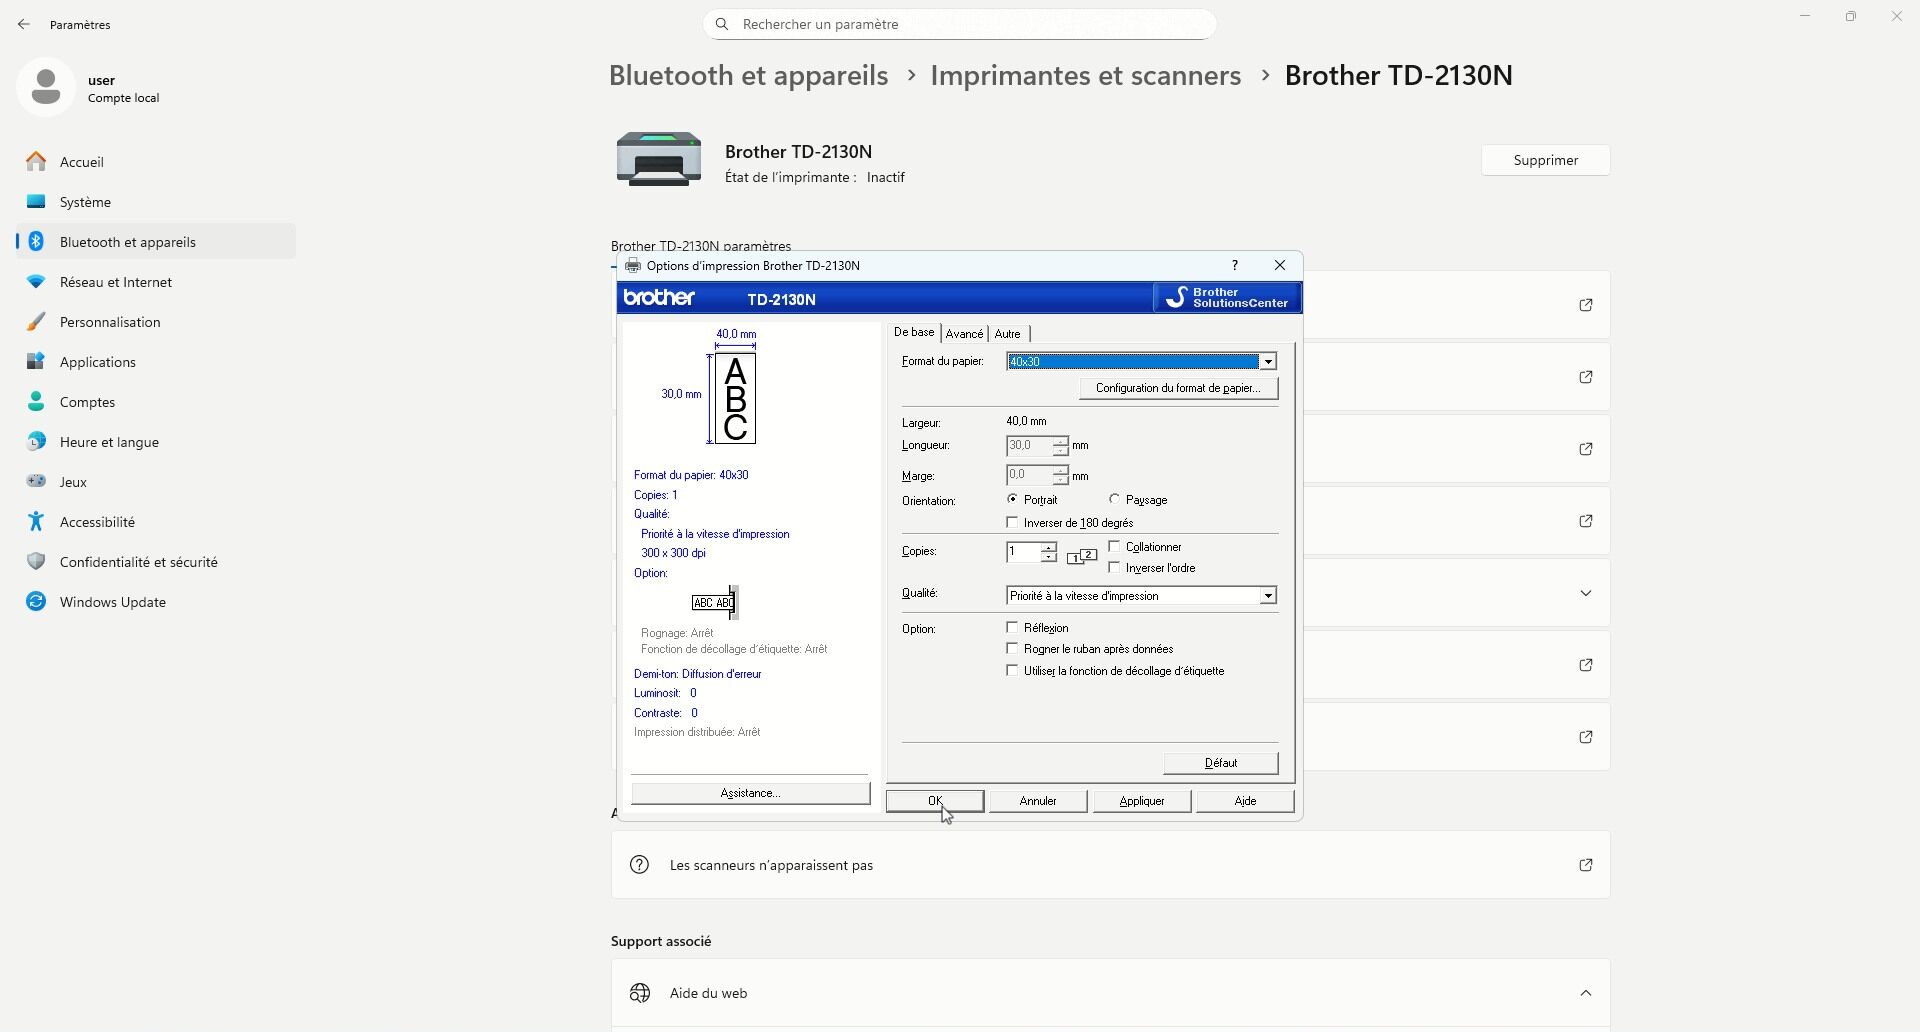Click the user account avatar
This screenshot has width=1920, height=1032.
pyautogui.click(x=46, y=87)
